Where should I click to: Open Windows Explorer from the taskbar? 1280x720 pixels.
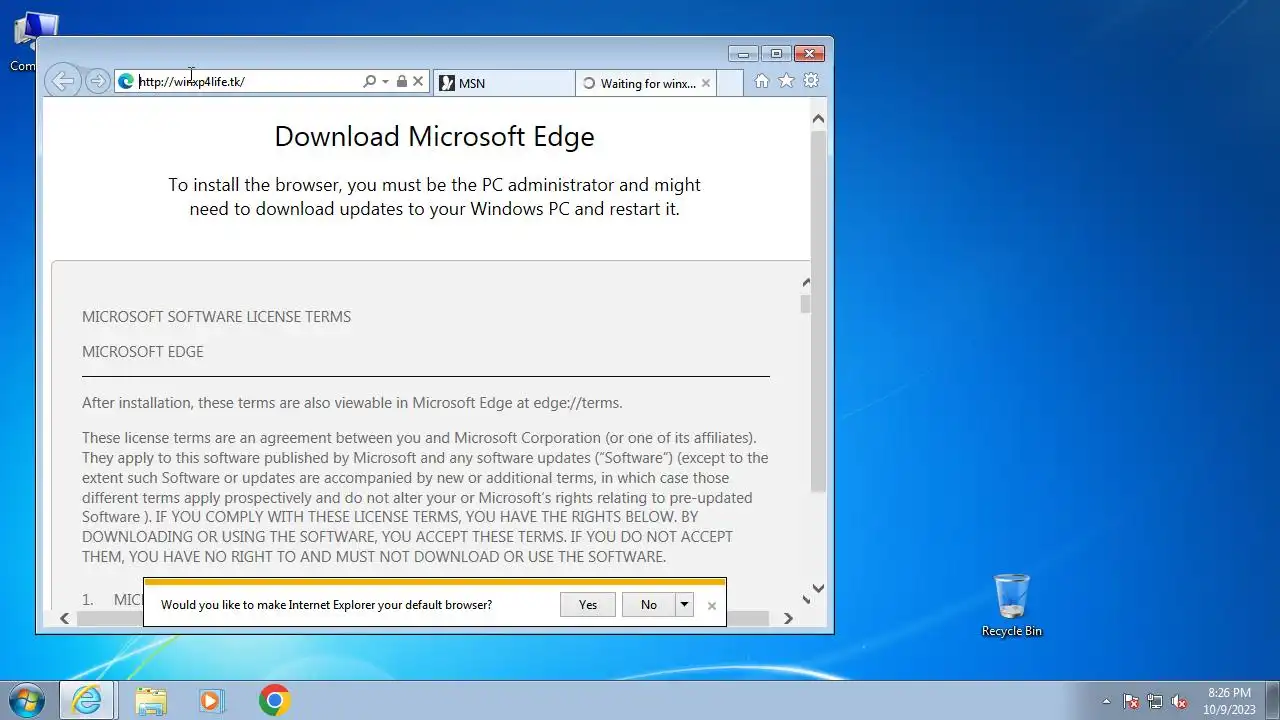tap(151, 700)
